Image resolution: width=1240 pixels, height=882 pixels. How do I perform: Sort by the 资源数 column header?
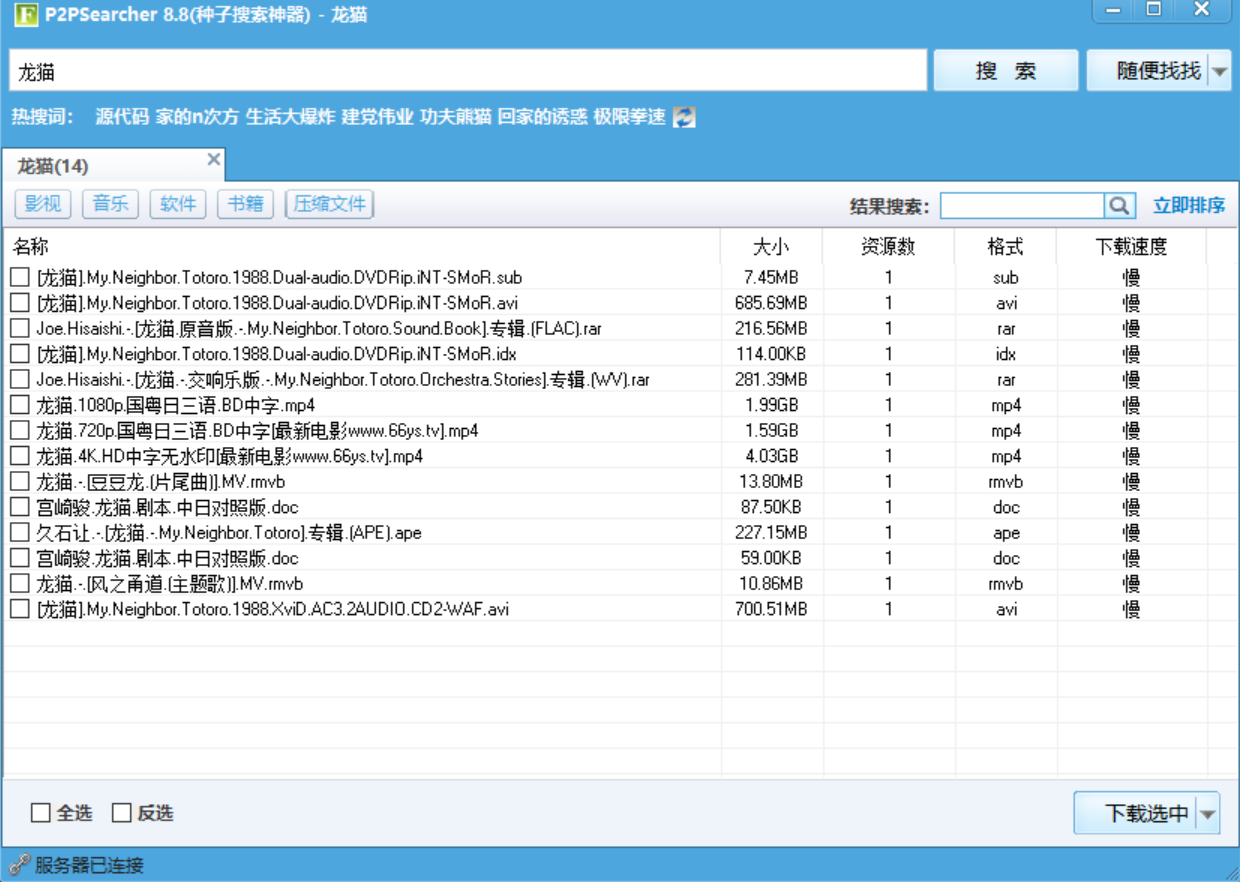pyautogui.click(x=888, y=246)
